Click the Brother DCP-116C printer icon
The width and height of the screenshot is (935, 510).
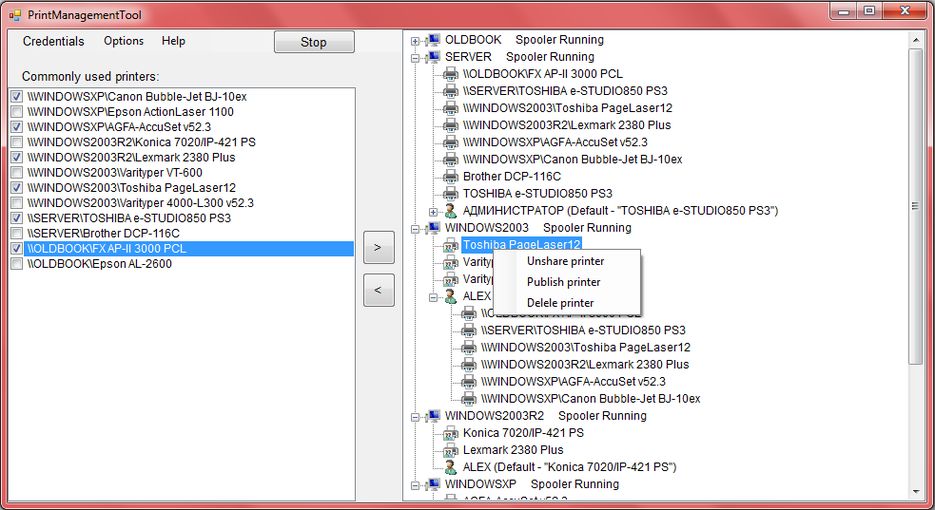[451, 177]
